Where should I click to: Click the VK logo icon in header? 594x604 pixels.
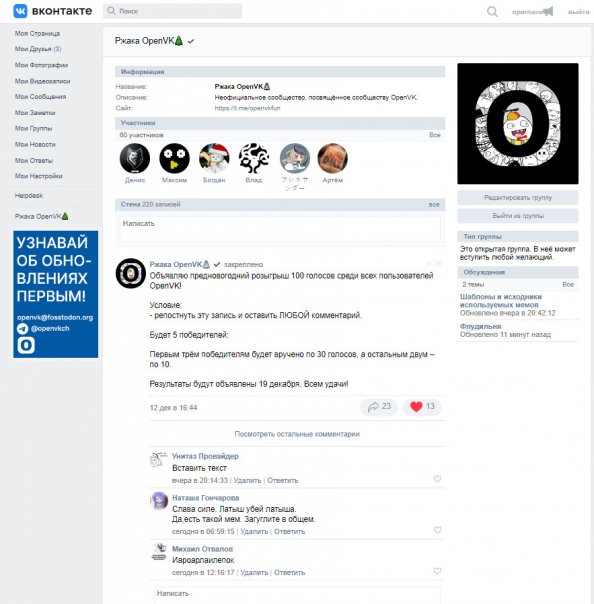20,11
